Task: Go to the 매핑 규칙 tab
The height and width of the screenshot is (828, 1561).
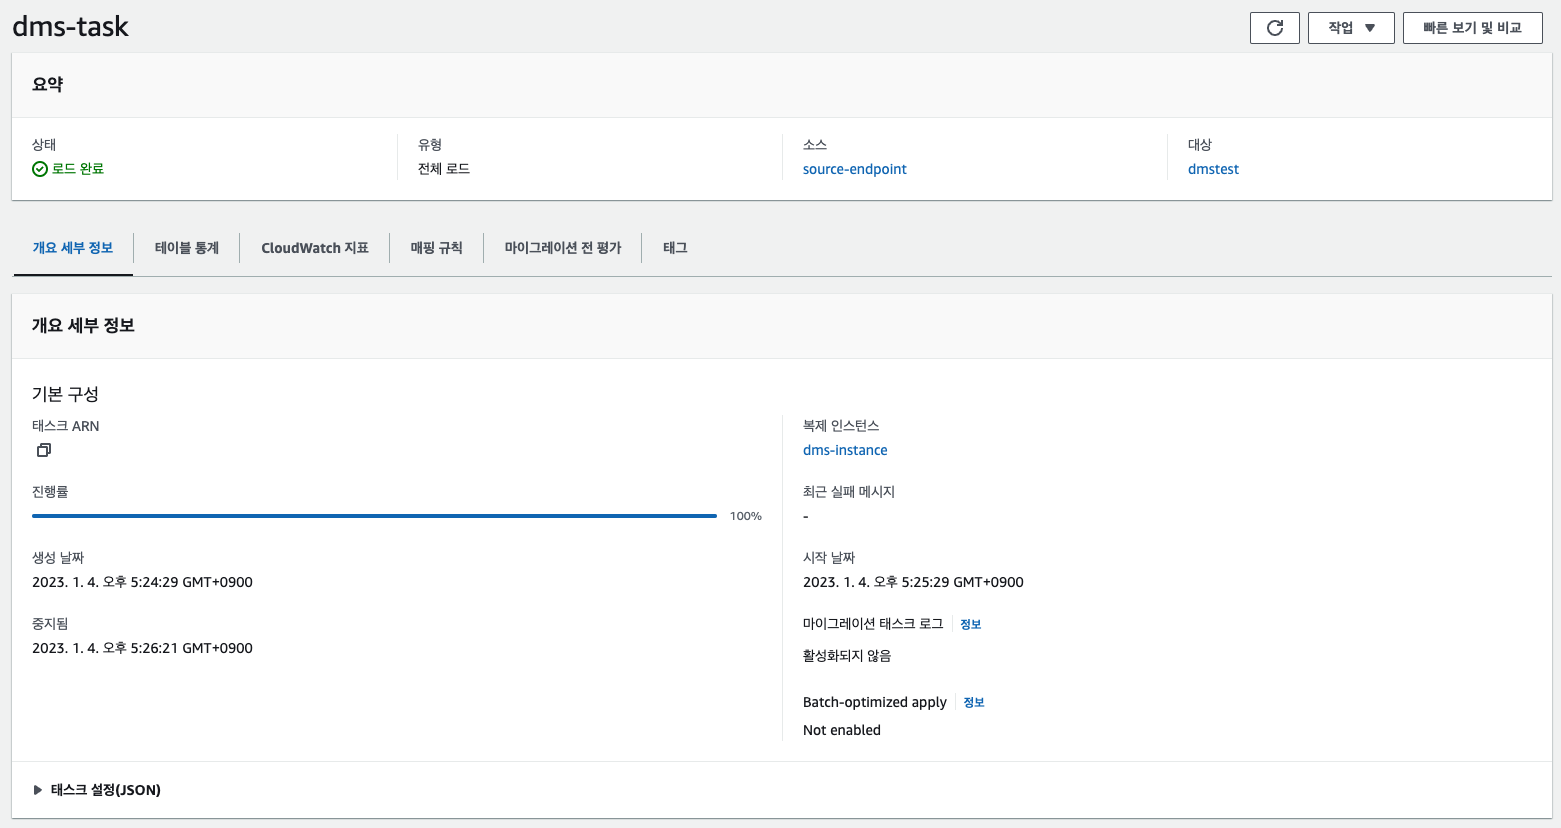Action: click(437, 248)
